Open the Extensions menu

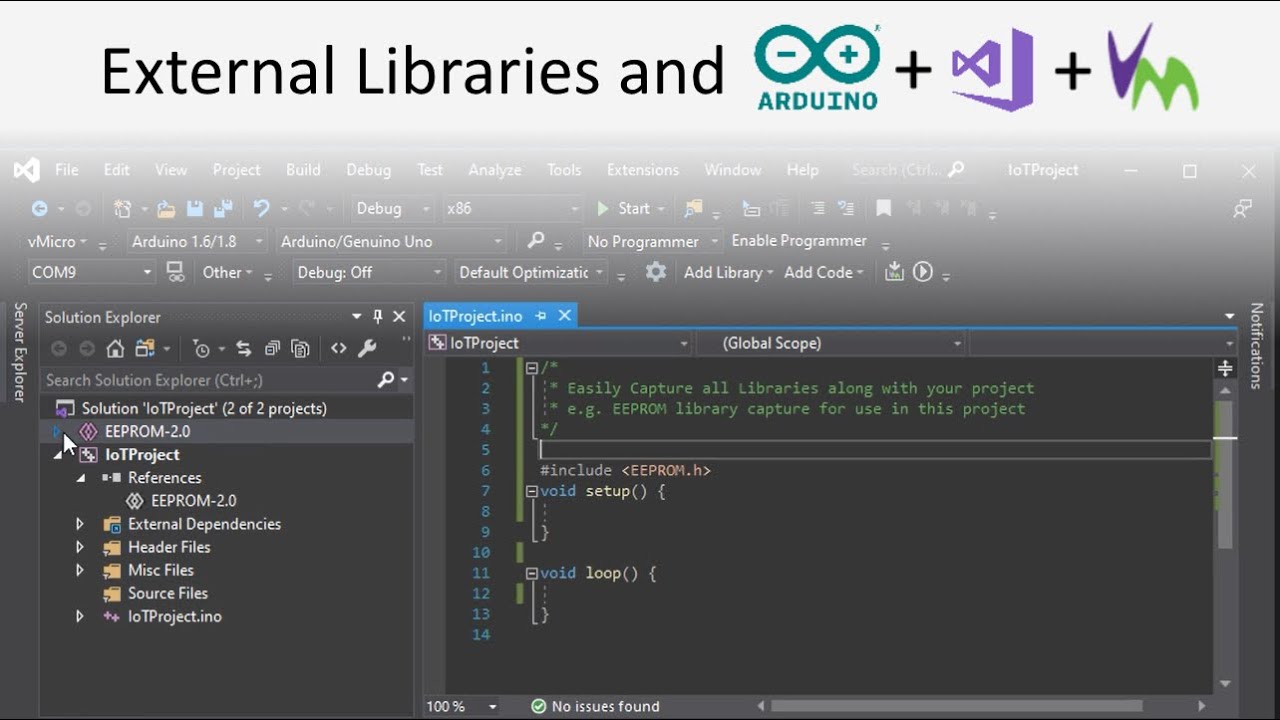point(642,170)
